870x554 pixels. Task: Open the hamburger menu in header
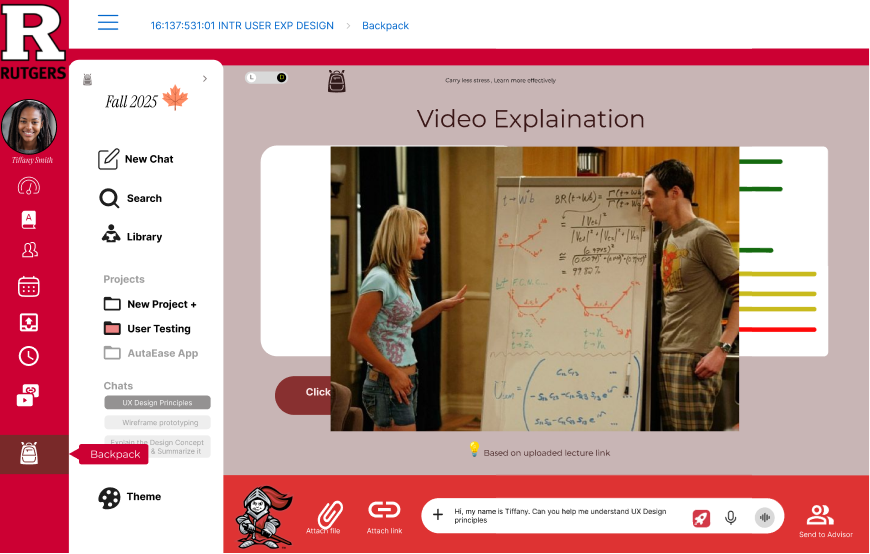click(108, 22)
